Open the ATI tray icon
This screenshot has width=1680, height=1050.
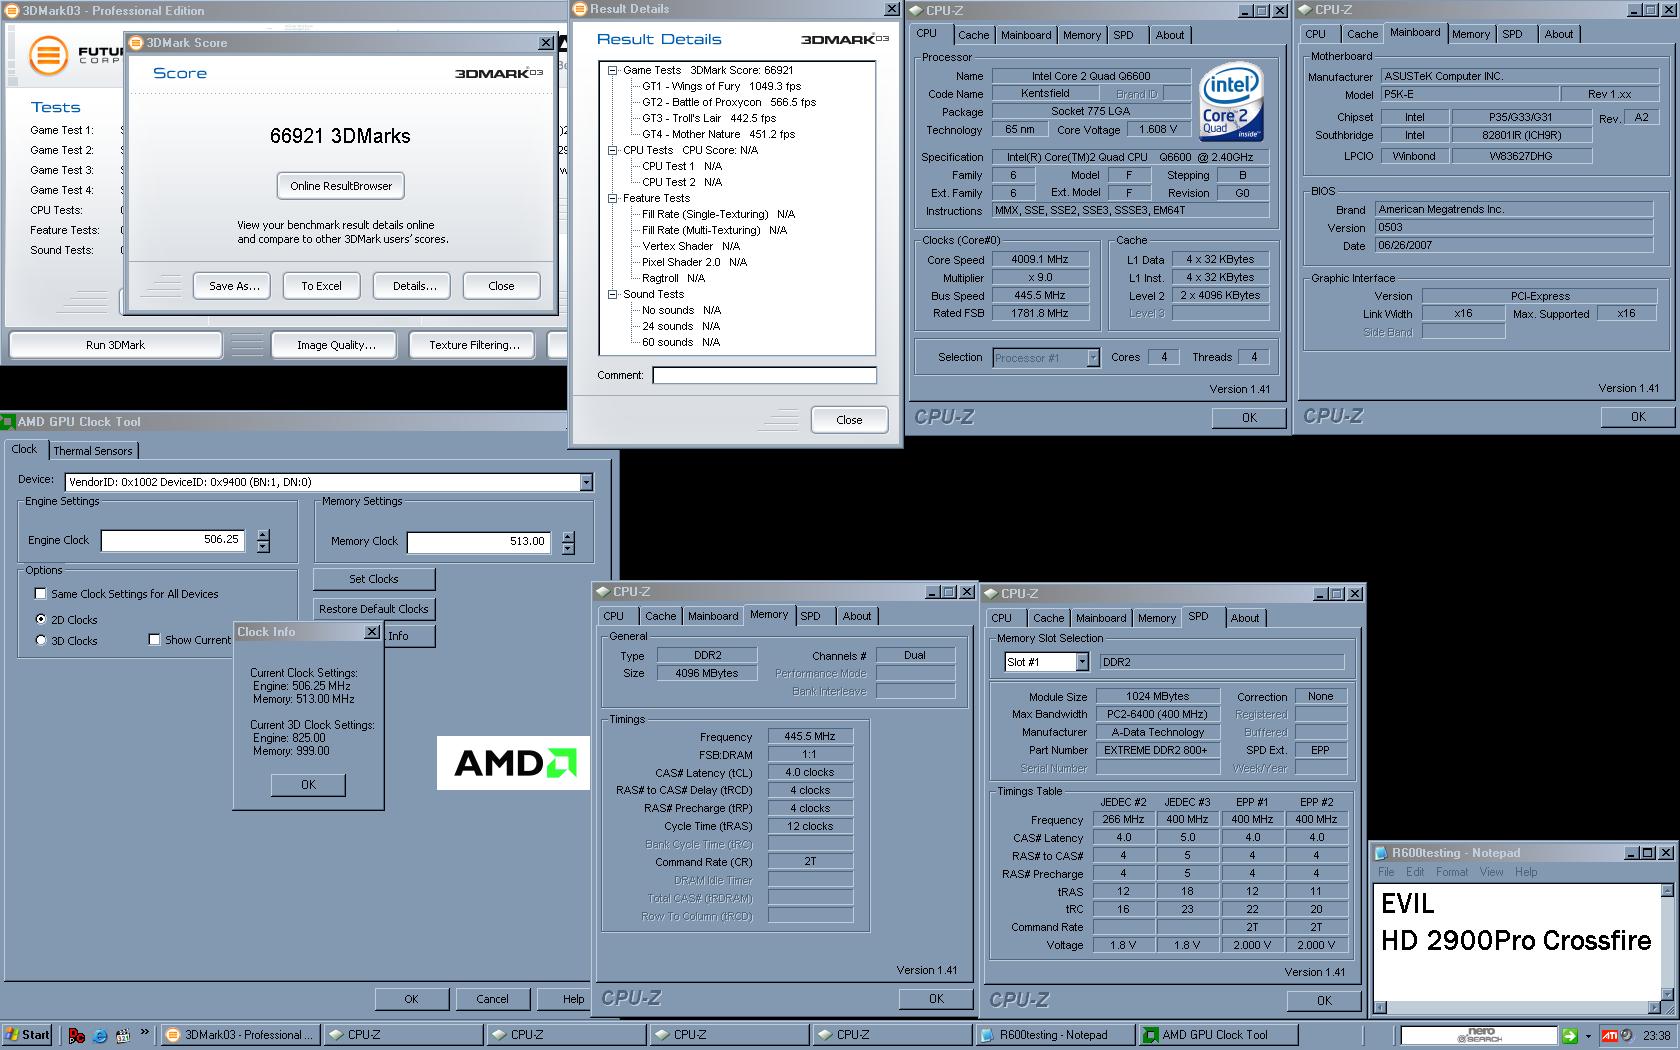[1610, 1036]
